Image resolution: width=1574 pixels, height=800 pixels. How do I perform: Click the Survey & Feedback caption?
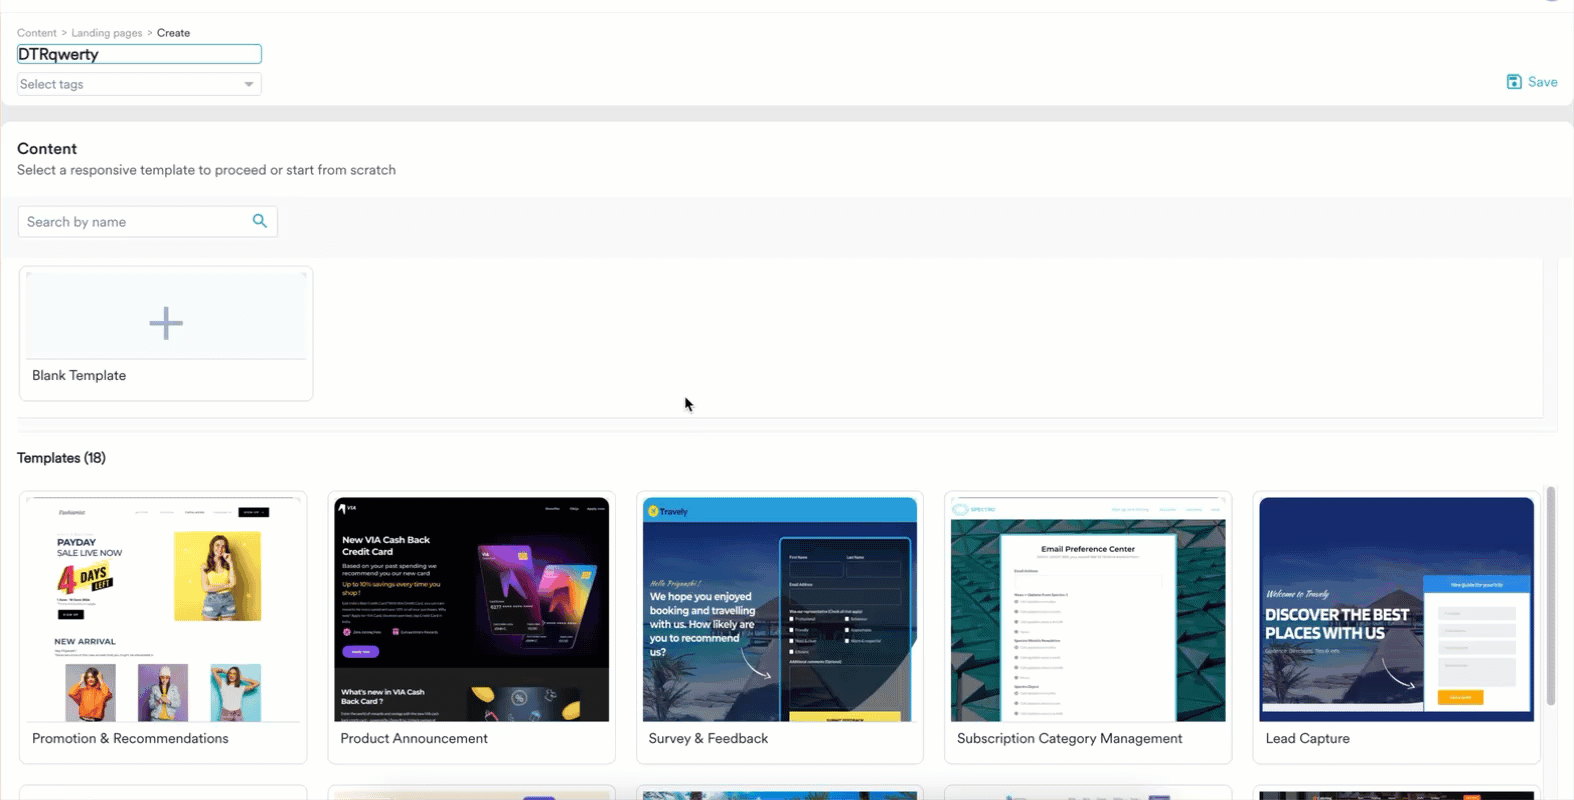click(708, 738)
